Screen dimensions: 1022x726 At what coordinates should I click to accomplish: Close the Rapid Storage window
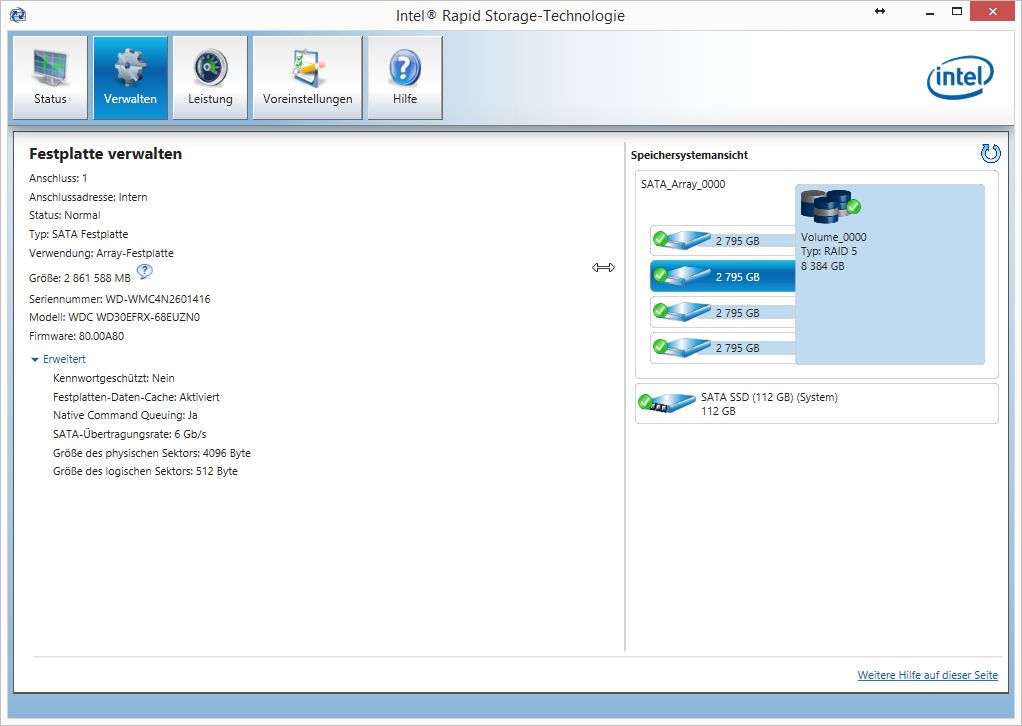coord(992,12)
